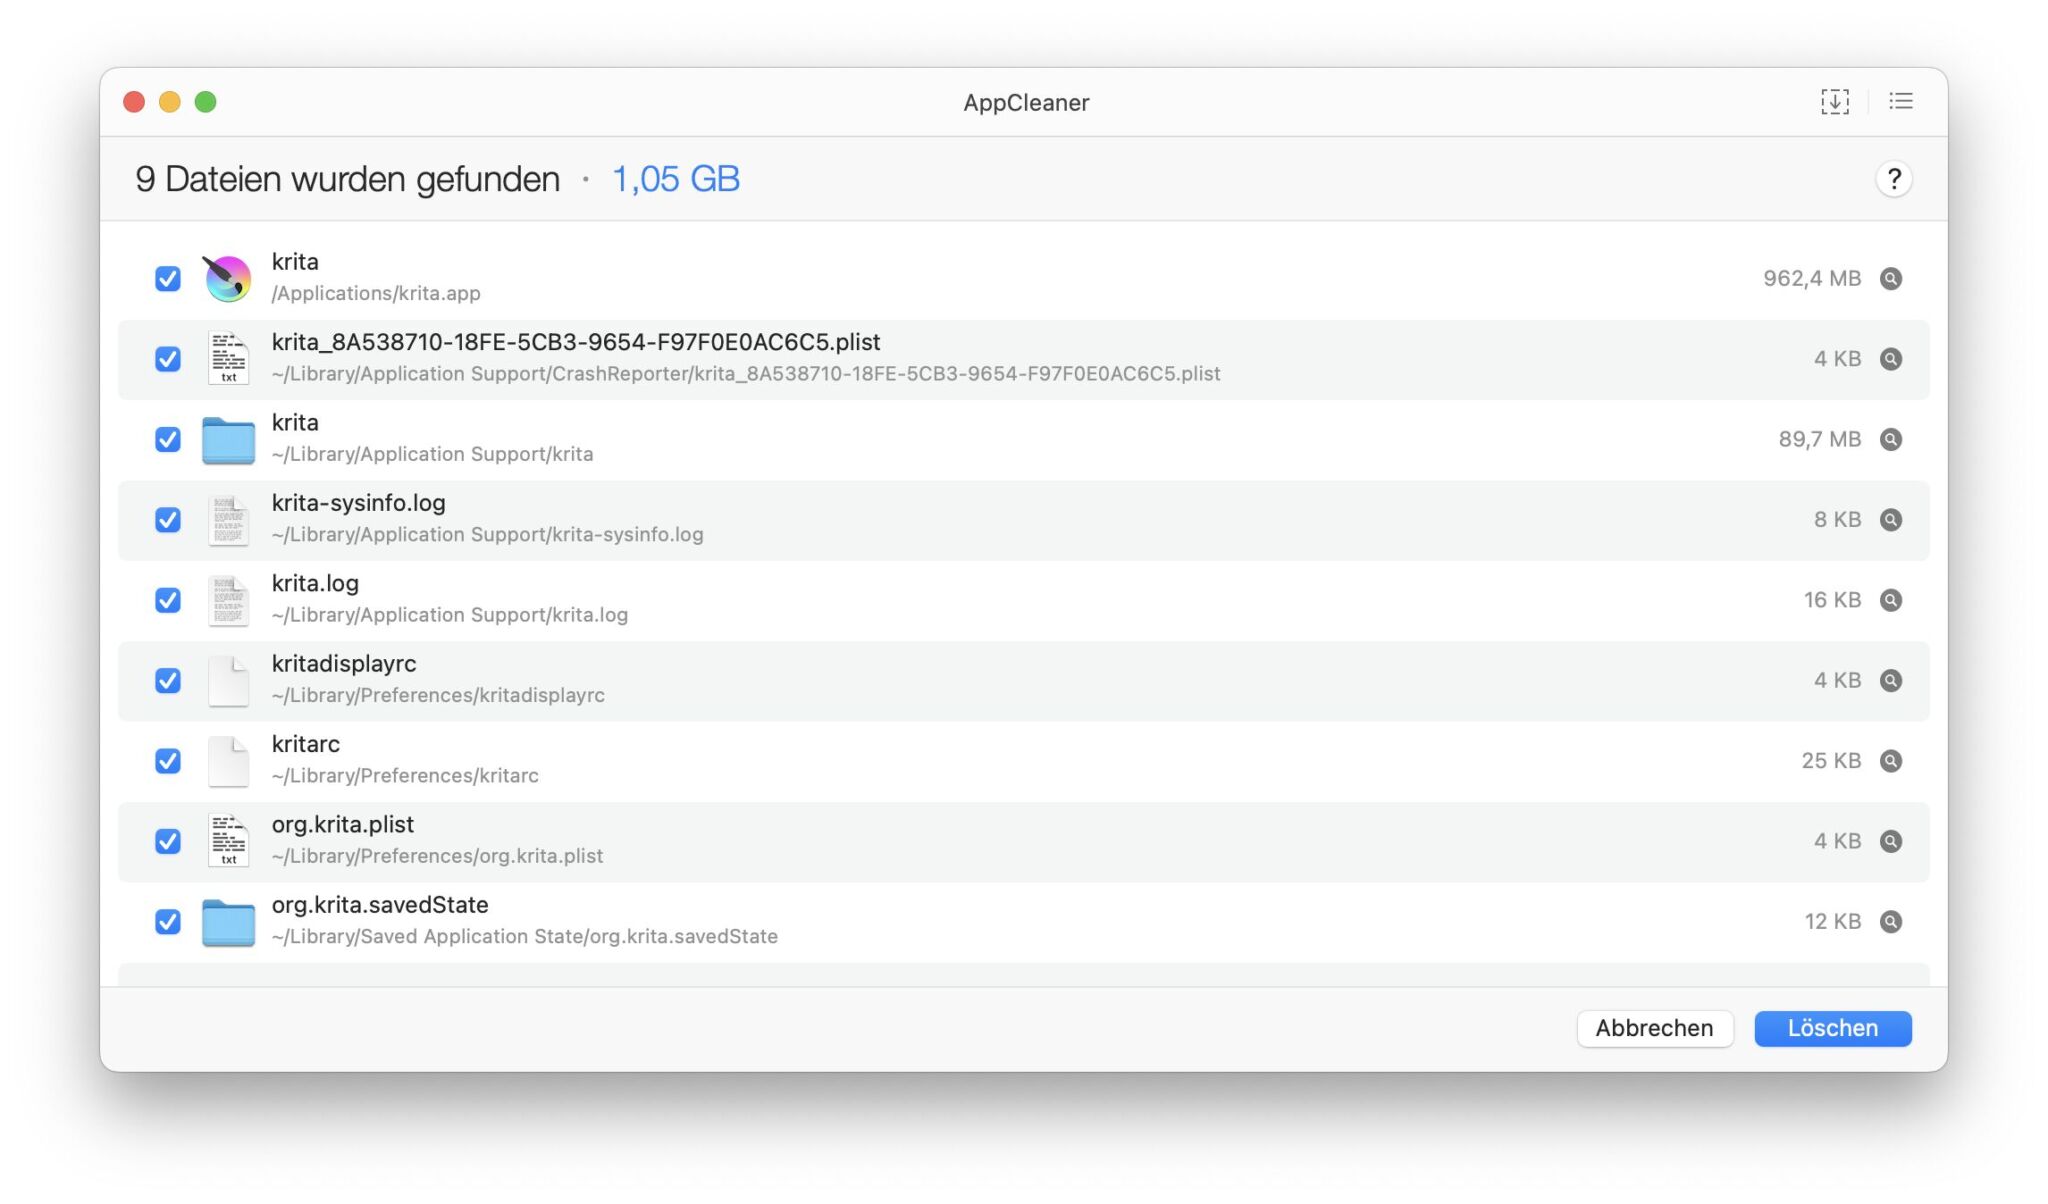Click the AppCleaner window title
This screenshot has width=2048, height=1204.
coord(1026,102)
